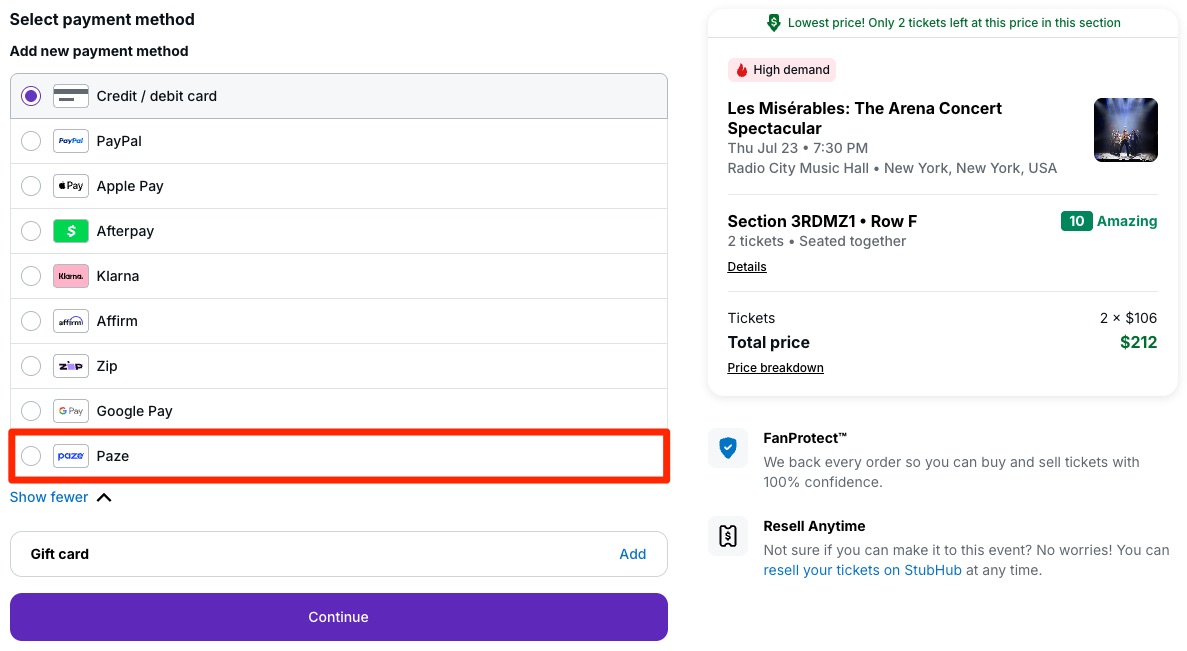Click the Section 3RDMZ1 Row F text
The width and height of the screenshot is (1187, 651).
click(822, 221)
